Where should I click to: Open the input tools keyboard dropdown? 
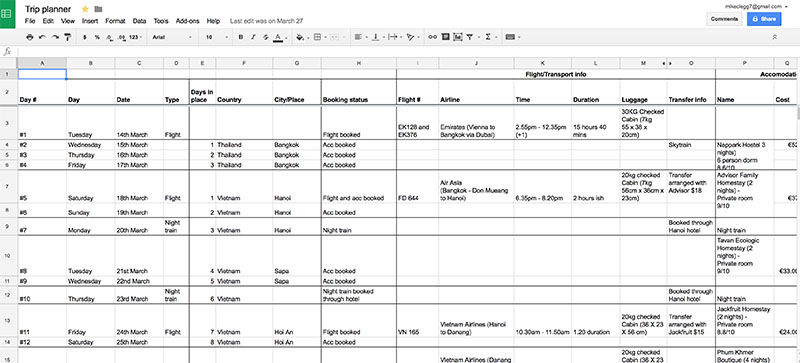pyautogui.click(x=512, y=37)
